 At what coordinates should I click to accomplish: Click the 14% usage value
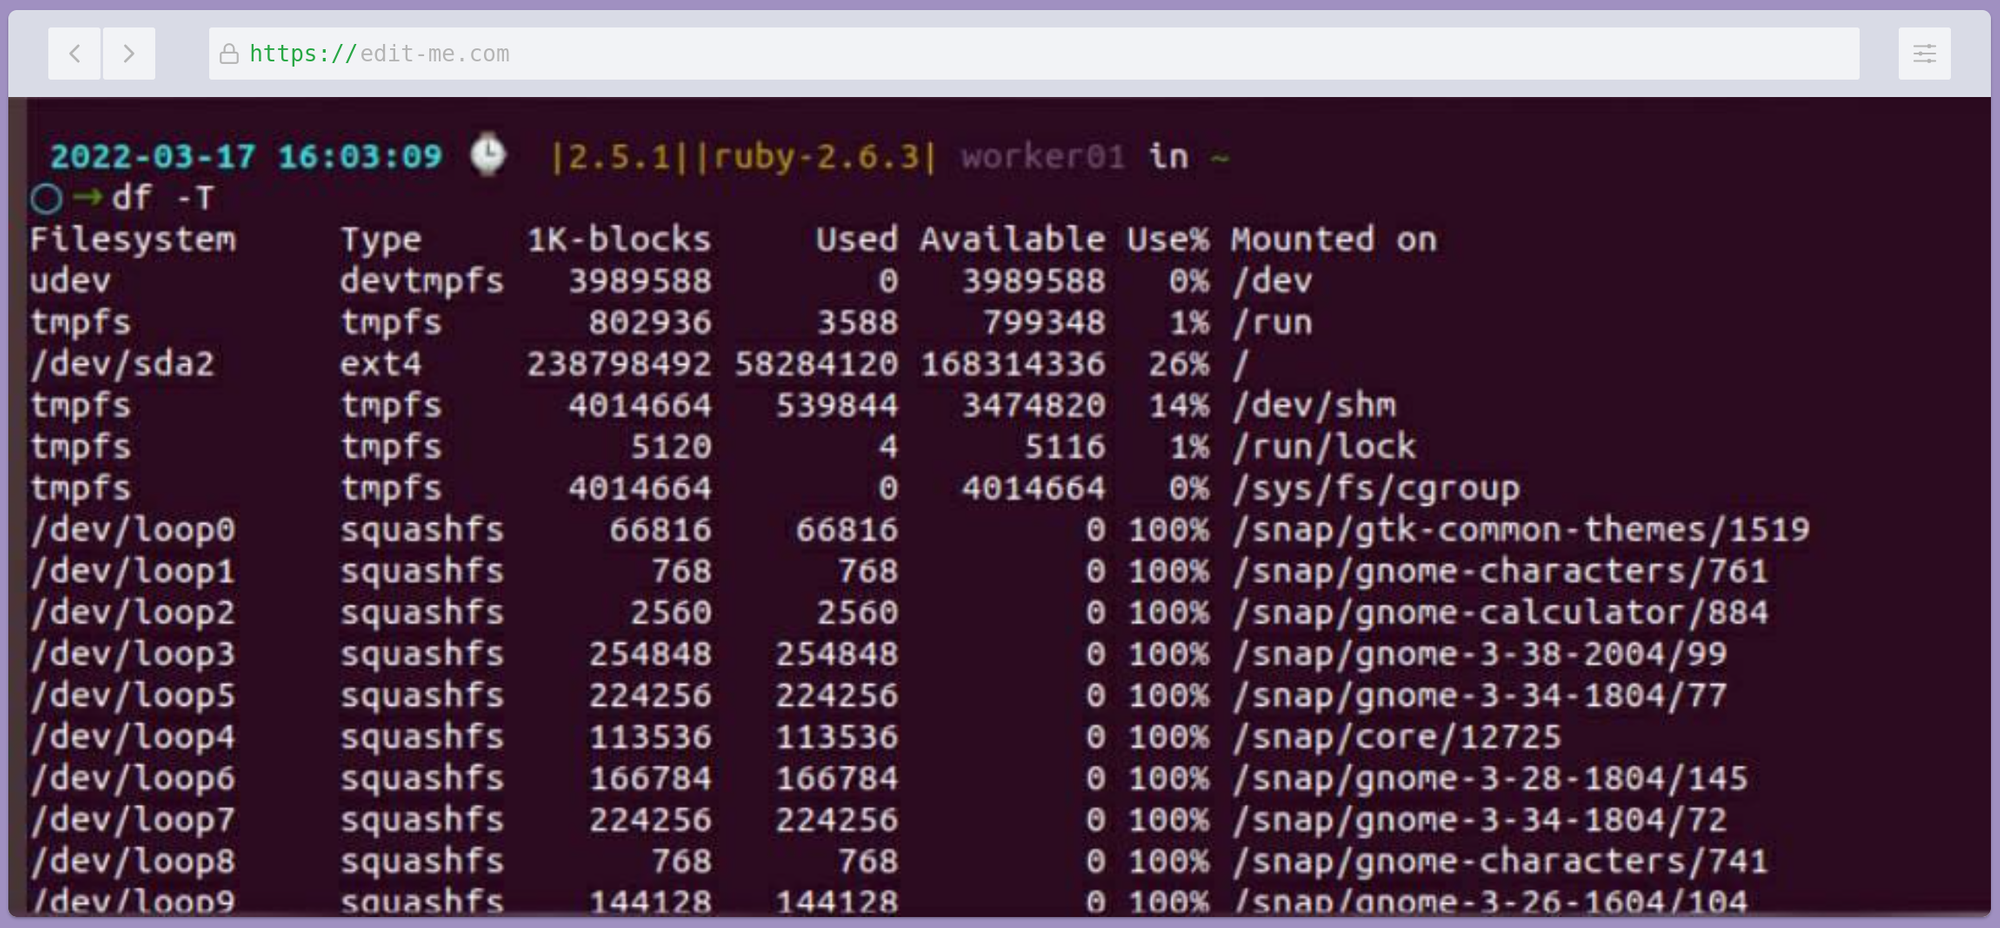[x=1179, y=406]
